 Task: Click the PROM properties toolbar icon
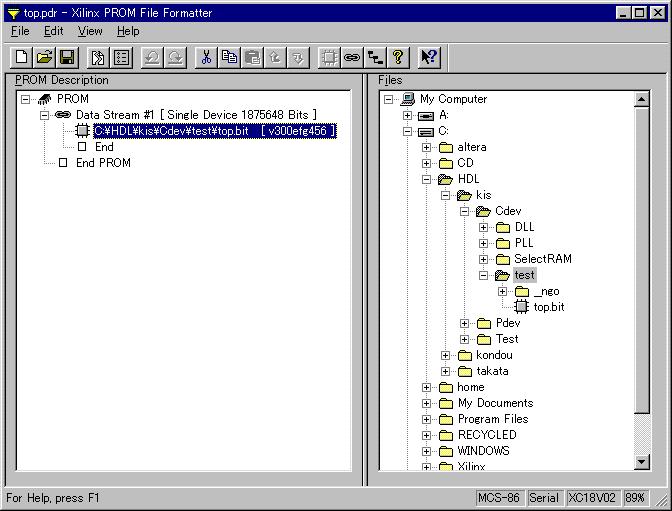(98, 57)
